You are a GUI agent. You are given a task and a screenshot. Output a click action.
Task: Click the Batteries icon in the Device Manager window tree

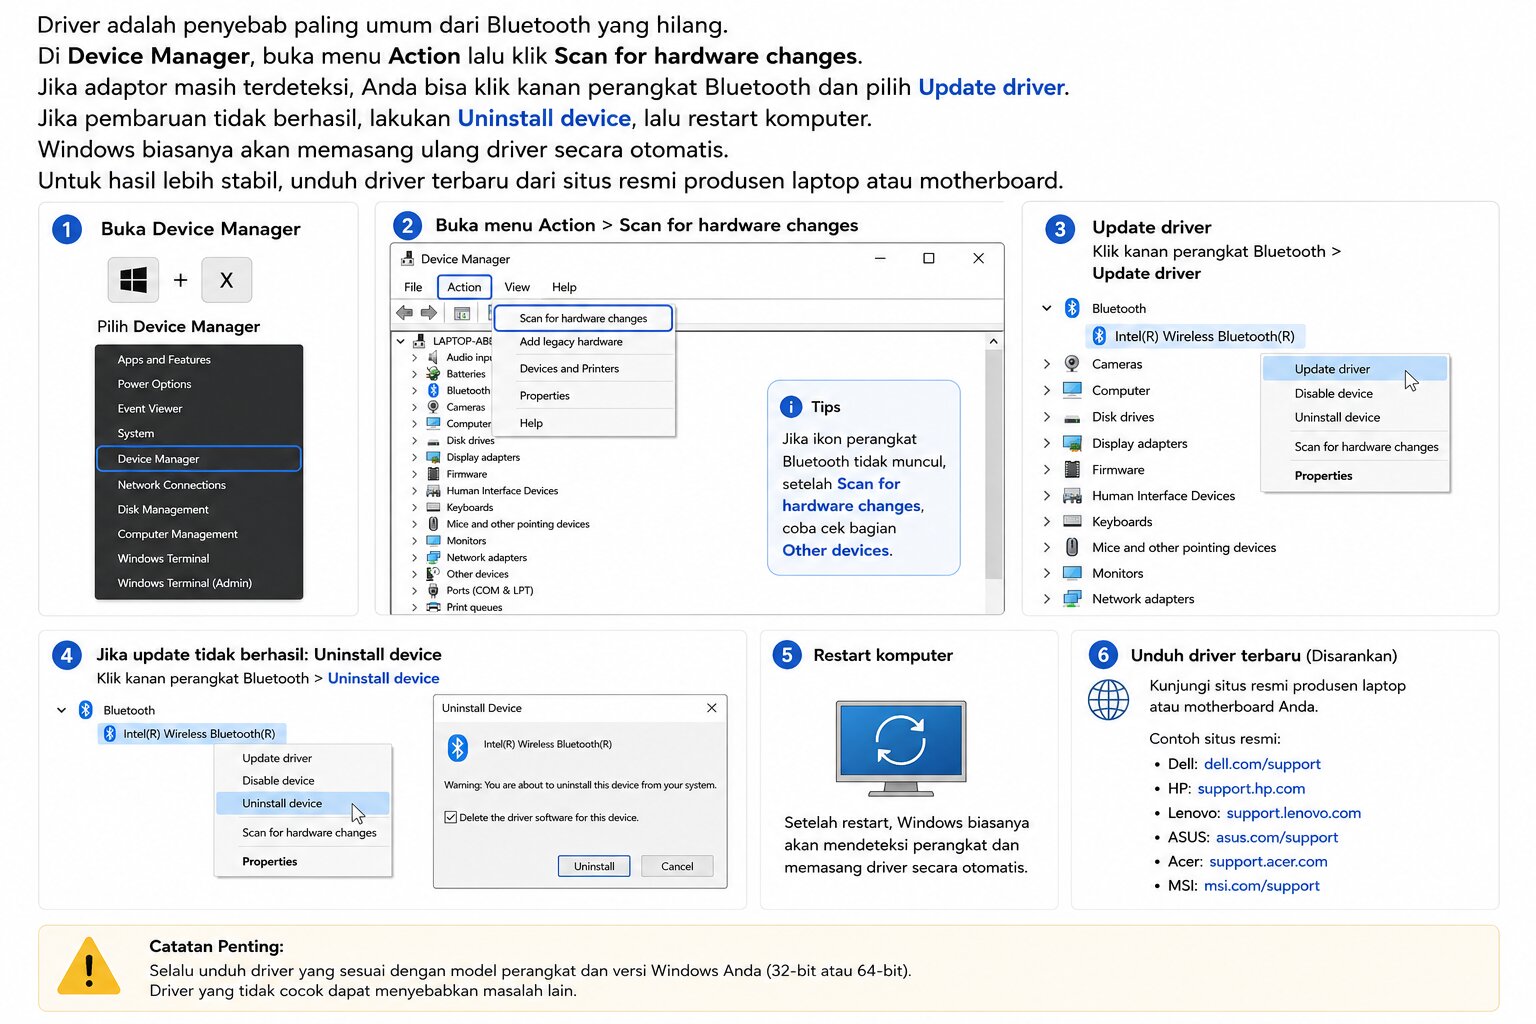point(433,374)
